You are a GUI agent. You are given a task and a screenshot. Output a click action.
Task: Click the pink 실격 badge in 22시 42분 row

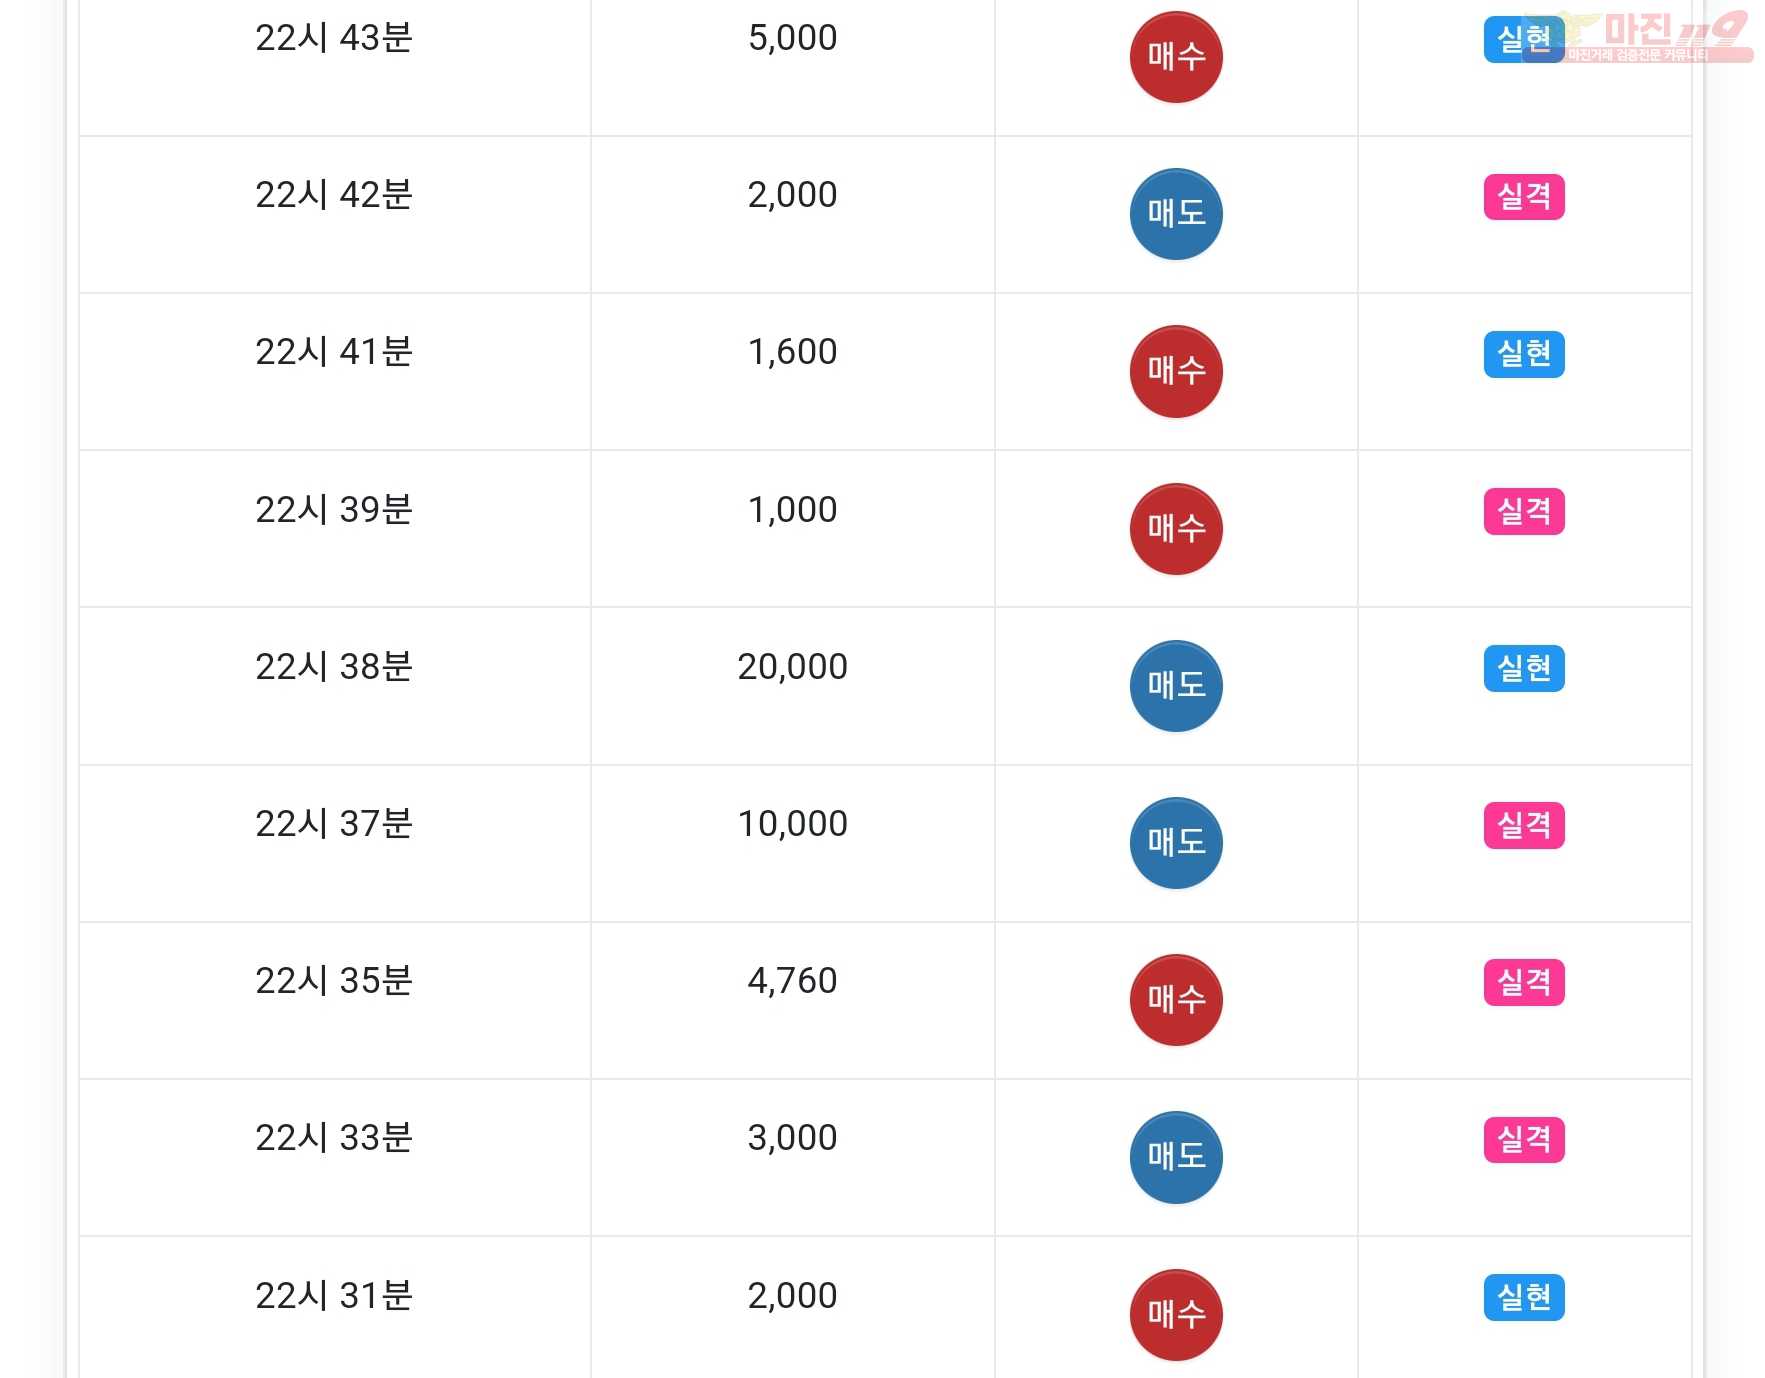point(1524,196)
